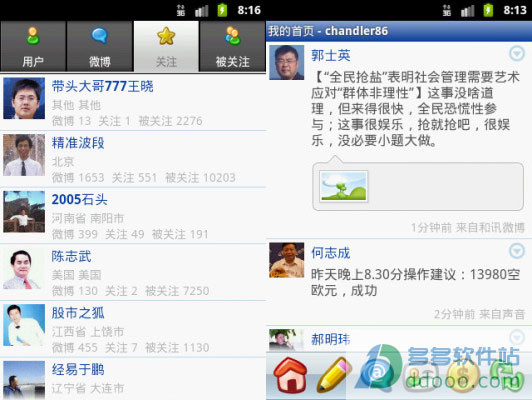Tap the red home icon

click(x=291, y=376)
